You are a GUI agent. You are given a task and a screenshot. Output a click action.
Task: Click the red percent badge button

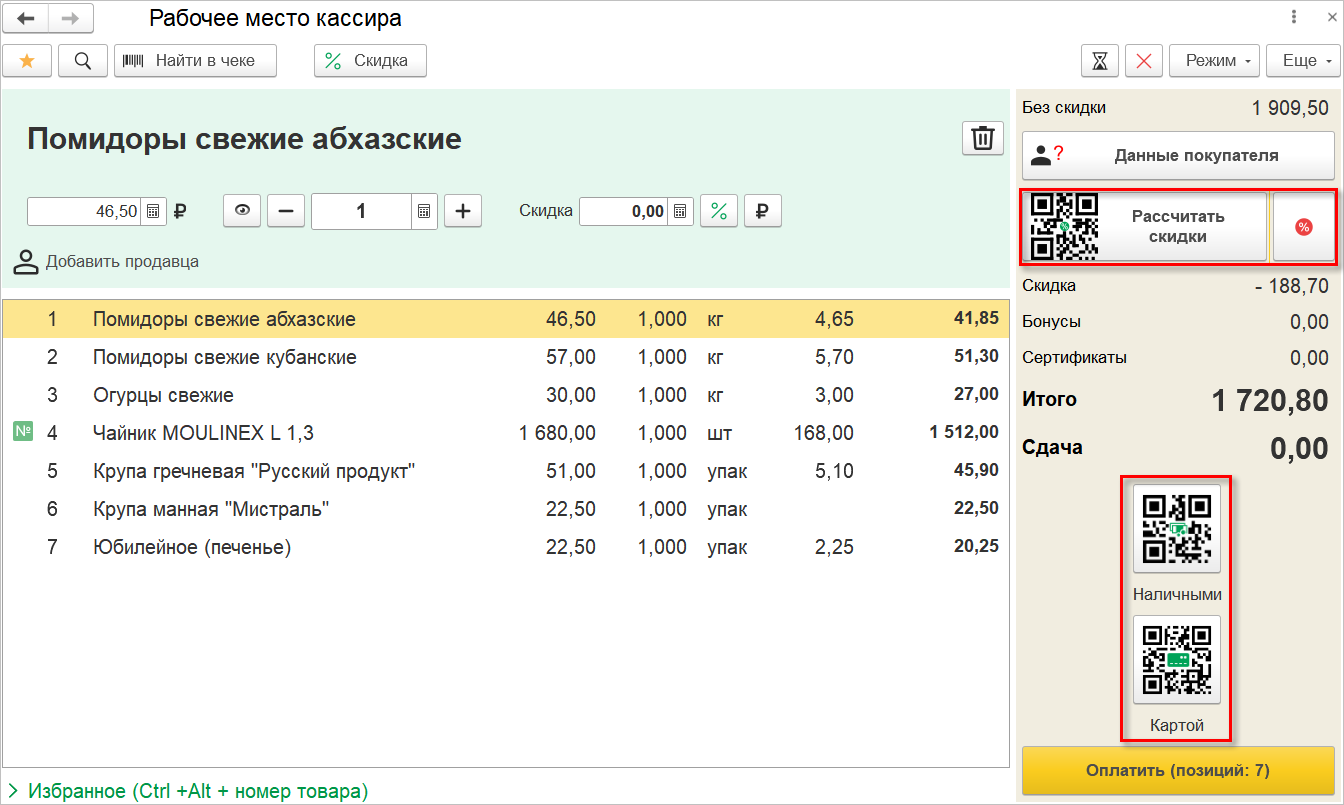click(x=1303, y=227)
